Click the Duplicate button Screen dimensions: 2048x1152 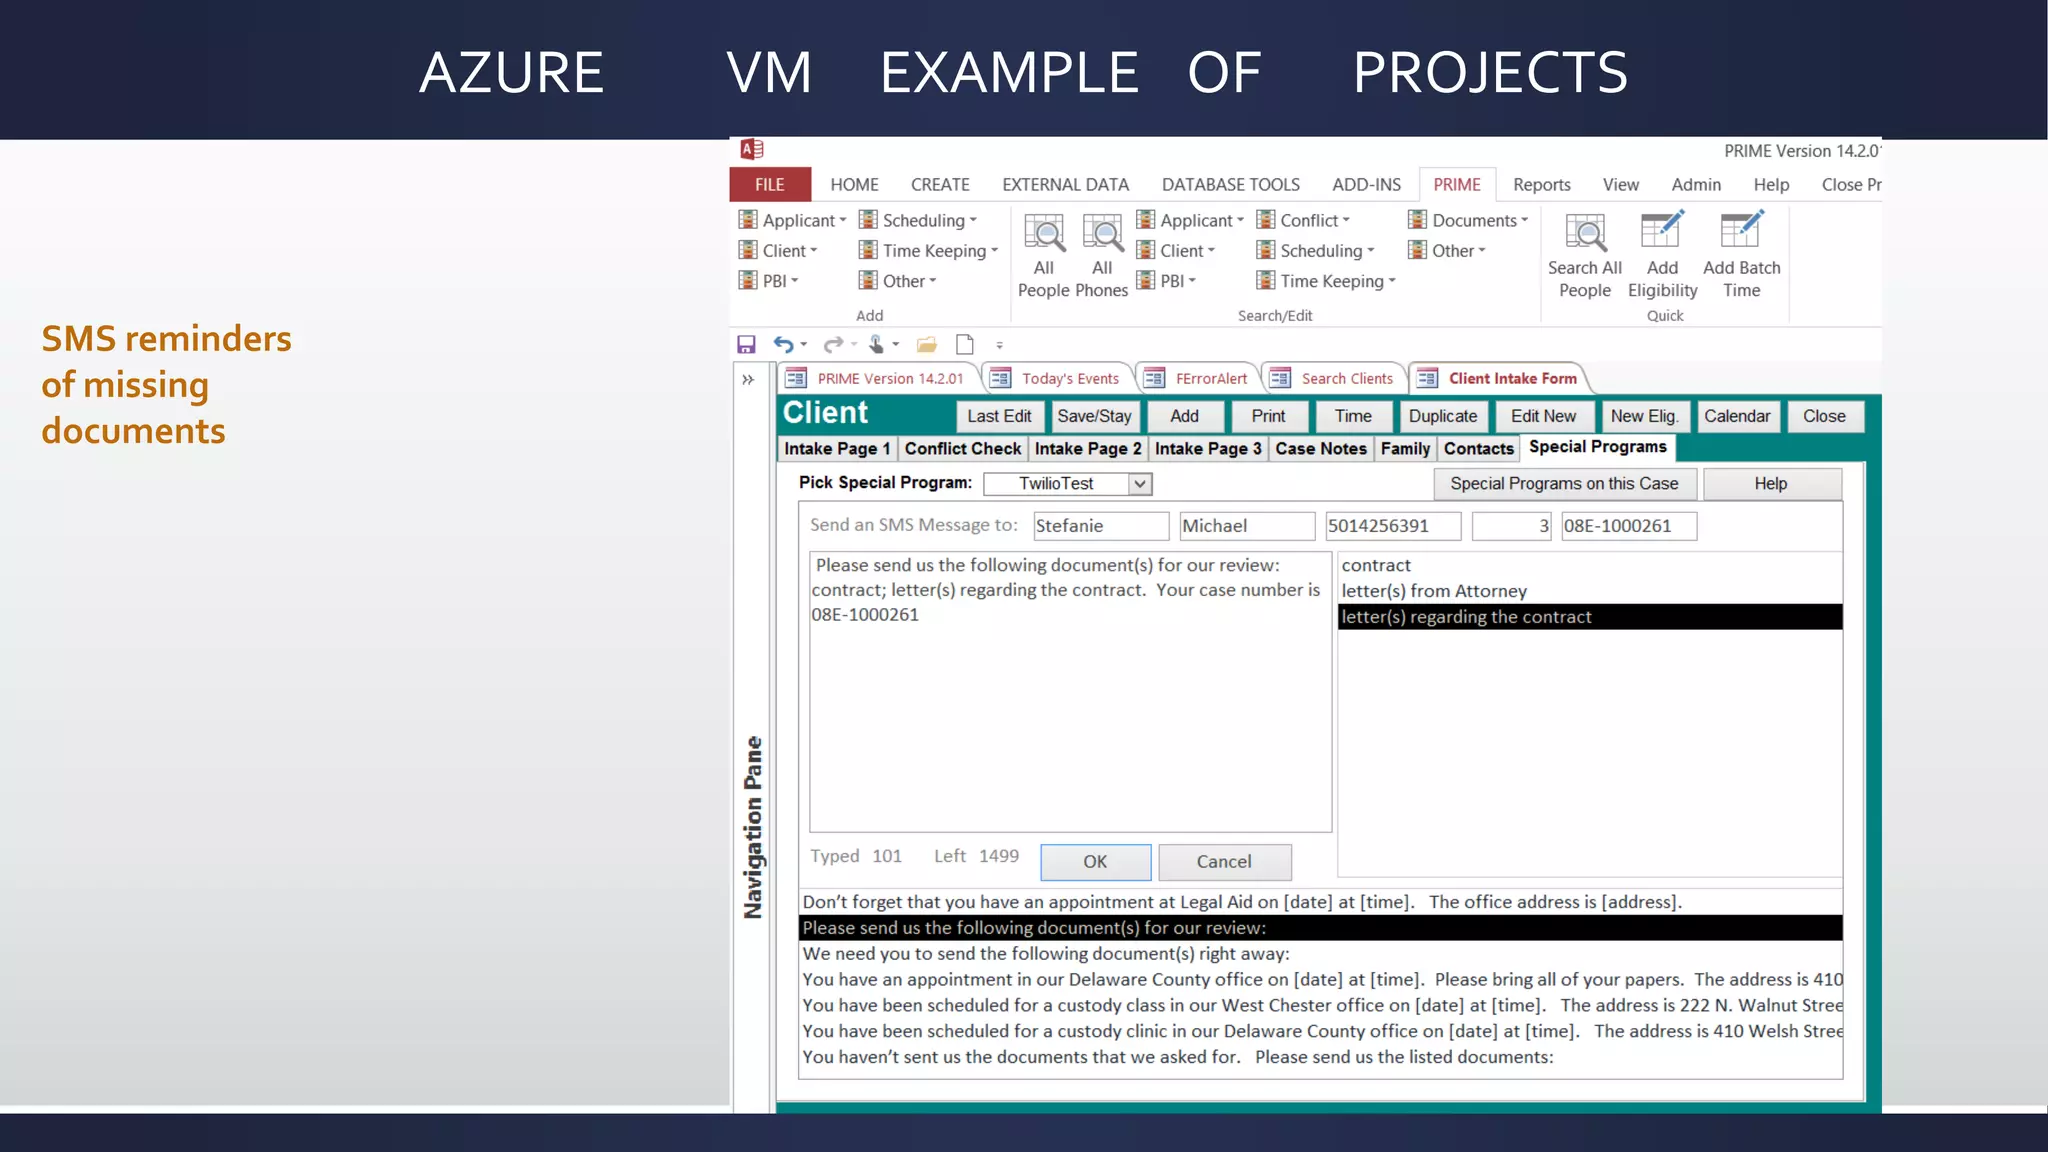[x=1442, y=417]
